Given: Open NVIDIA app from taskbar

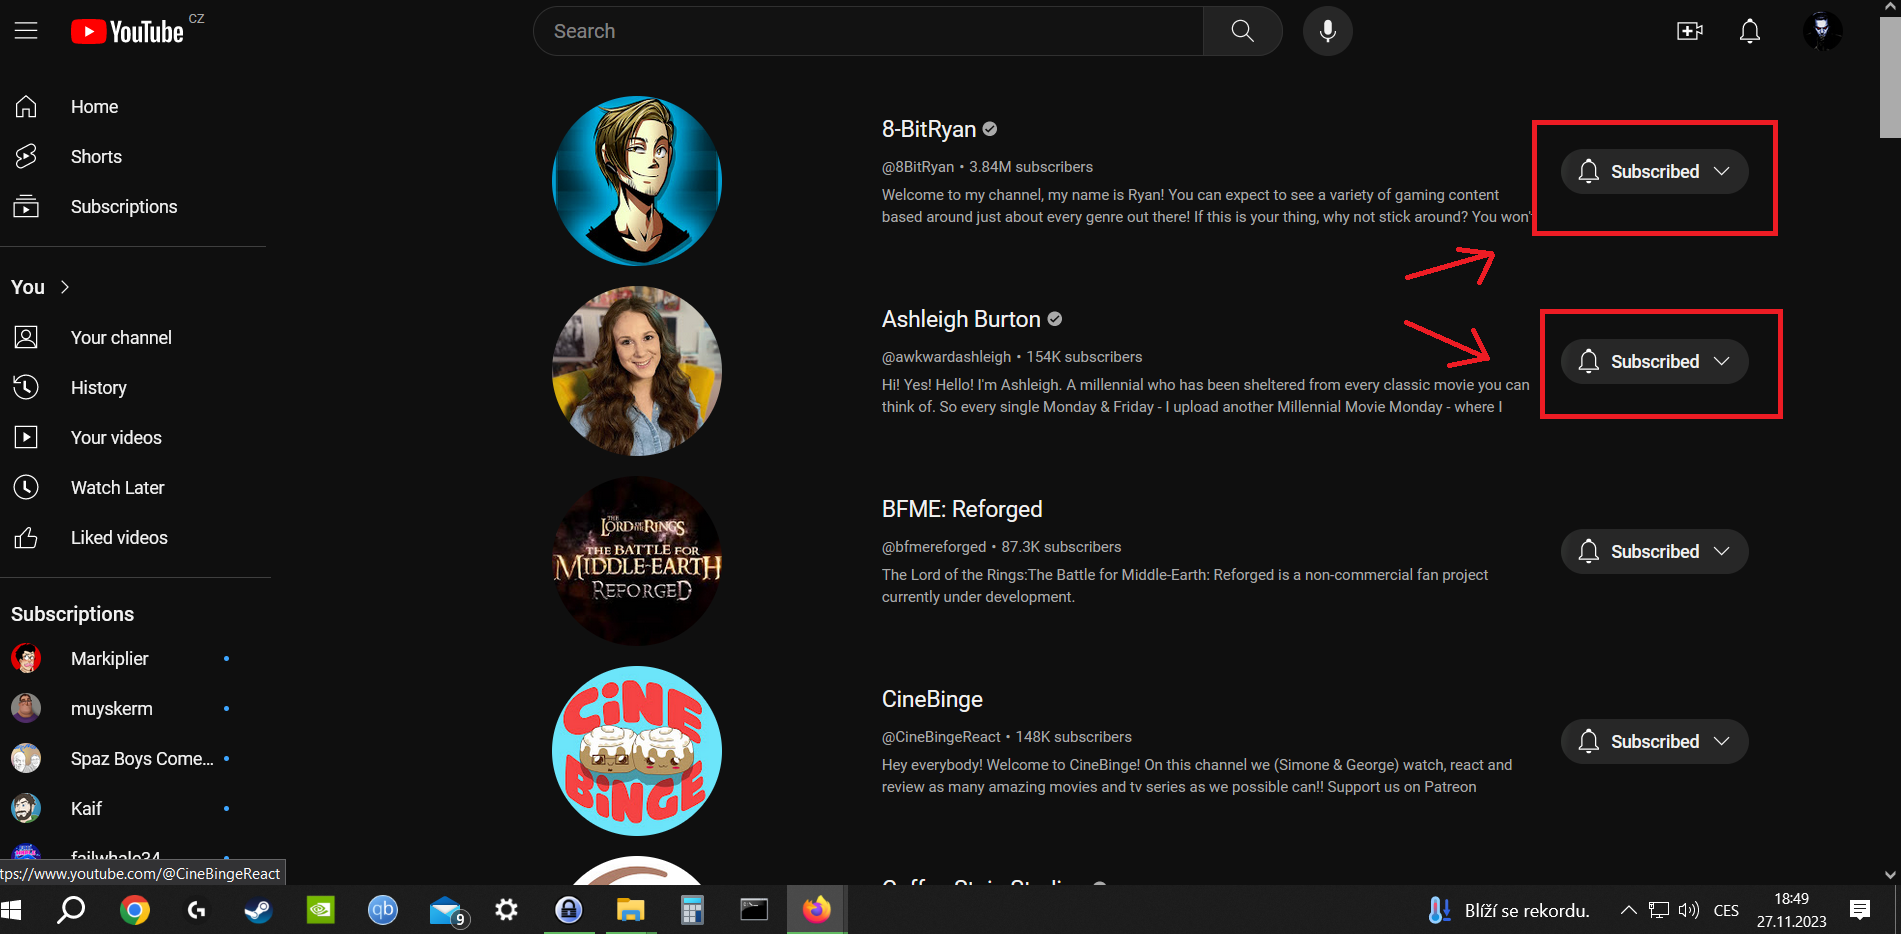Looking at the screenshot, I should click(320, 910).
